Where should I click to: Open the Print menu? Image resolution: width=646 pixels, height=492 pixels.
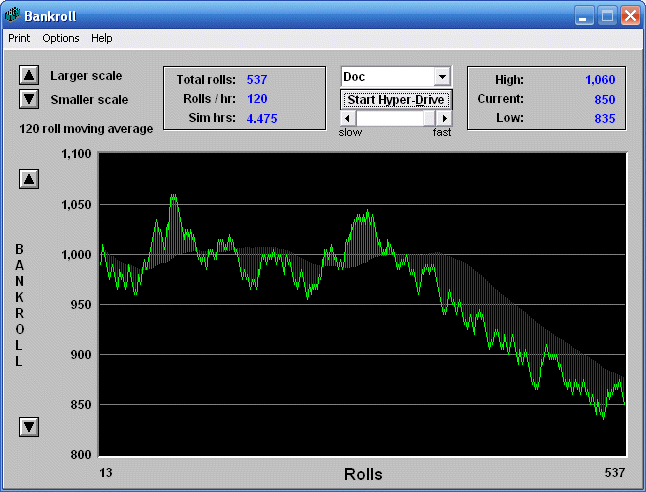coord(19,38)
